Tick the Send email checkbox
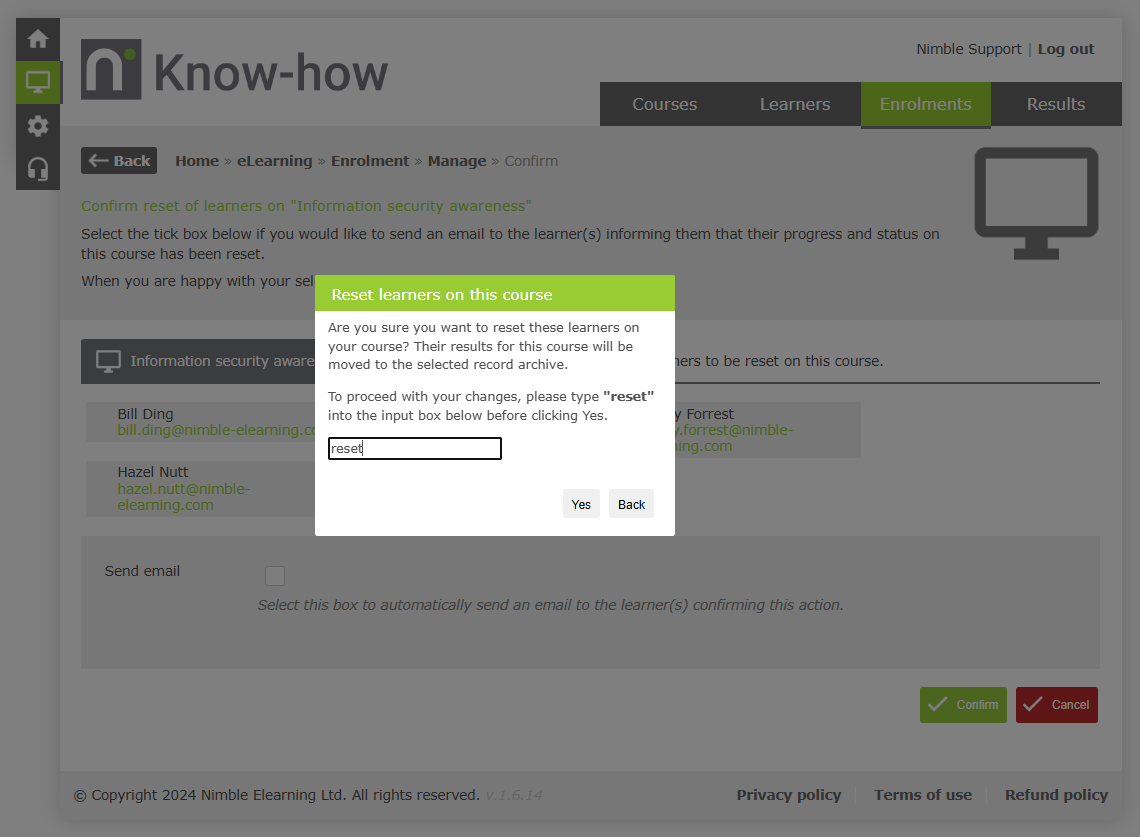The image size is (1140, 837). pyautogui.click(x=275, y=576)
